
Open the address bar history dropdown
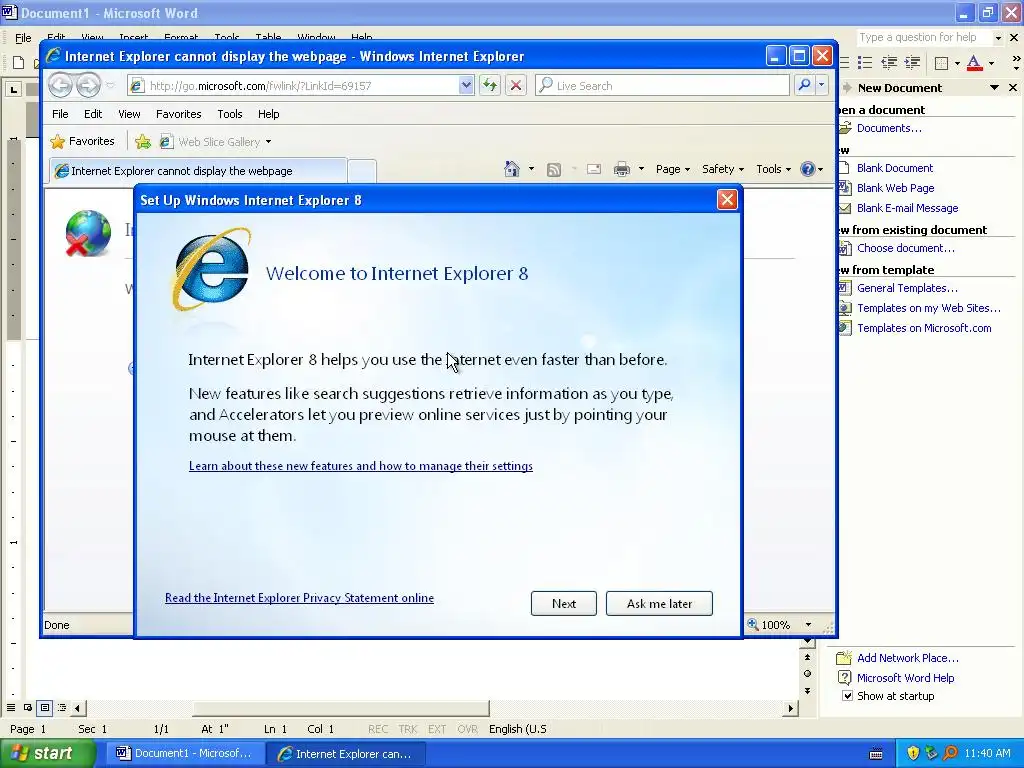466,86
